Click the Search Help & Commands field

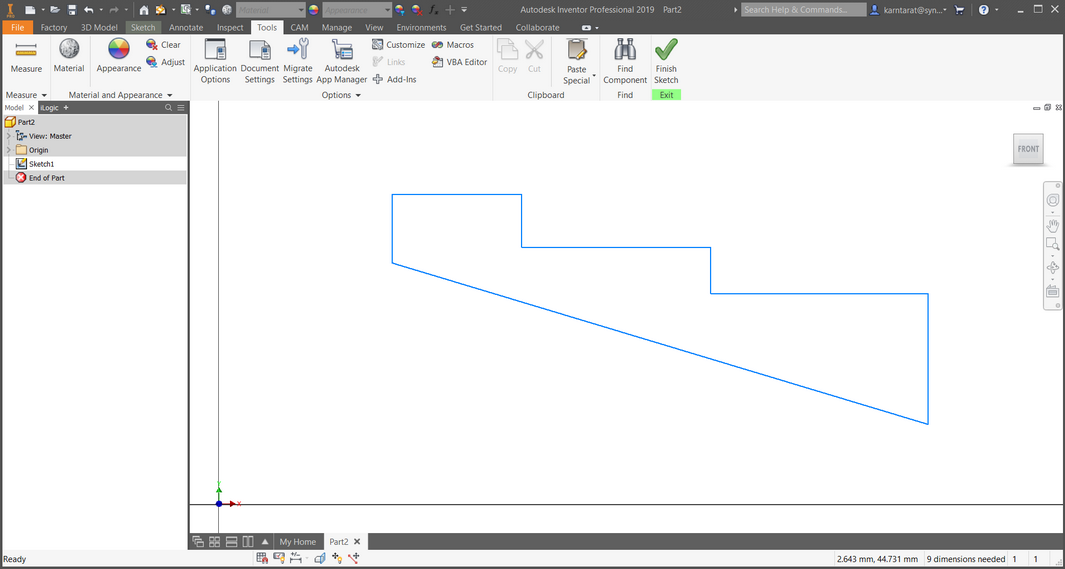click(x=804, y=10)
